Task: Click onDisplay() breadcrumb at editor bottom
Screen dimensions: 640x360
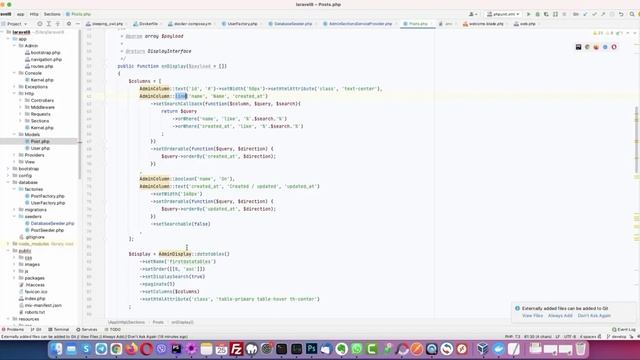Action: point(182,322)
